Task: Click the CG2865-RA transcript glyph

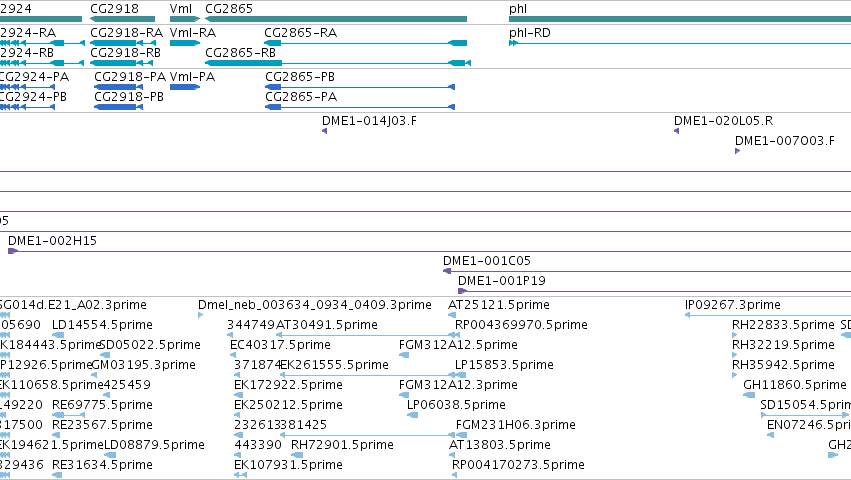Action: tap(365, 43)
